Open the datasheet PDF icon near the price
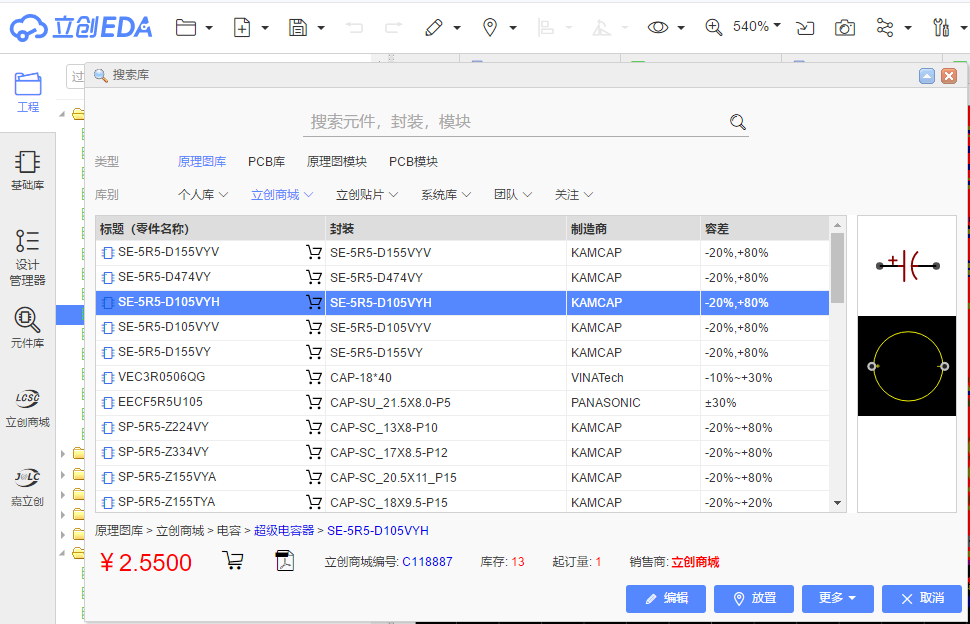This screenshot has width=970, height=624. 285,561
